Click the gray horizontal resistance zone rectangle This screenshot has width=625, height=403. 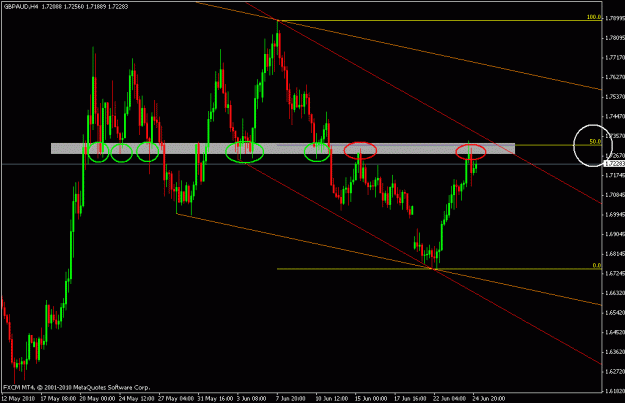pyautogui.click(x=283, y=149)
